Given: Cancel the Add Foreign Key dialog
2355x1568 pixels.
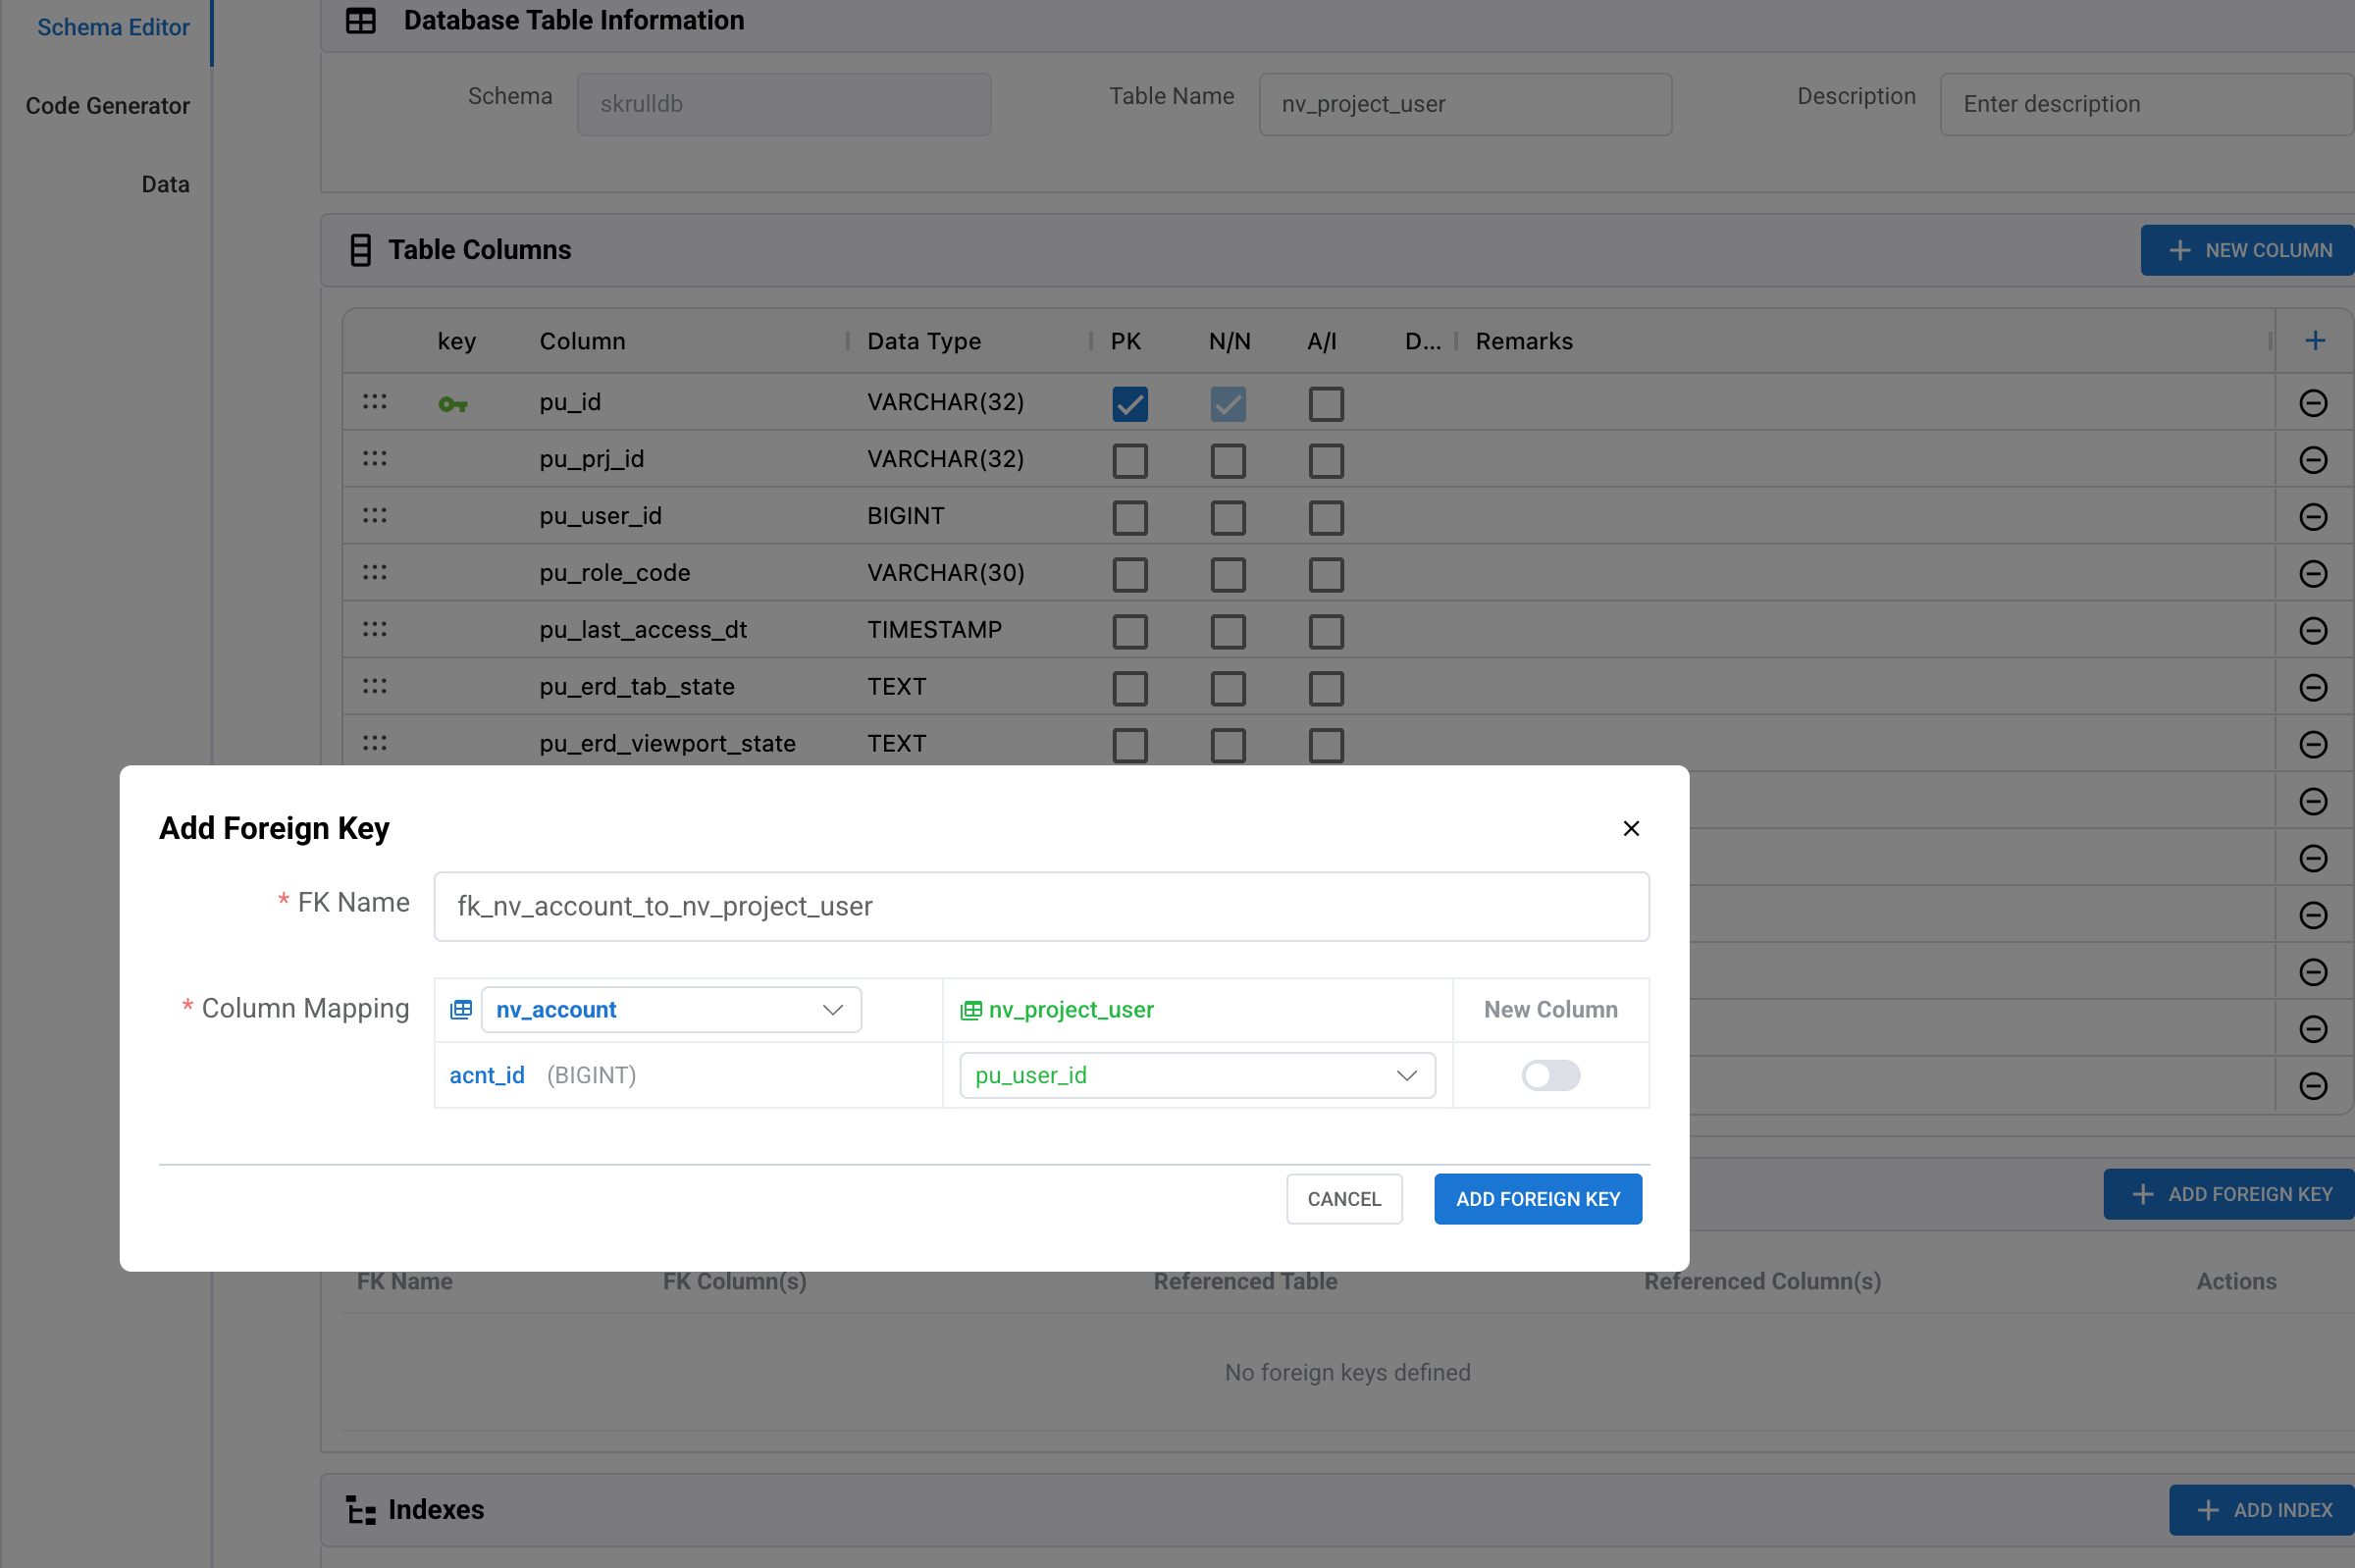Looking at the screenshot, I should click(x=1343, y=1198).
